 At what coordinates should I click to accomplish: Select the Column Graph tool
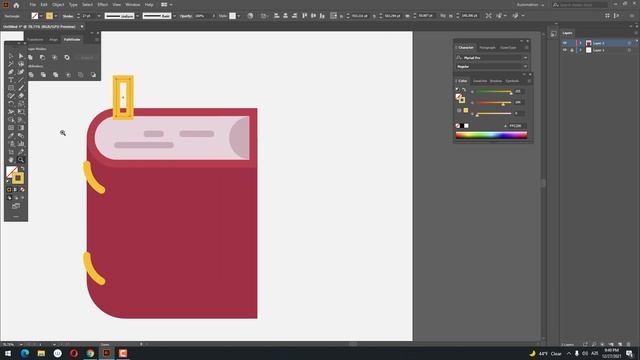tap(21, 144)
